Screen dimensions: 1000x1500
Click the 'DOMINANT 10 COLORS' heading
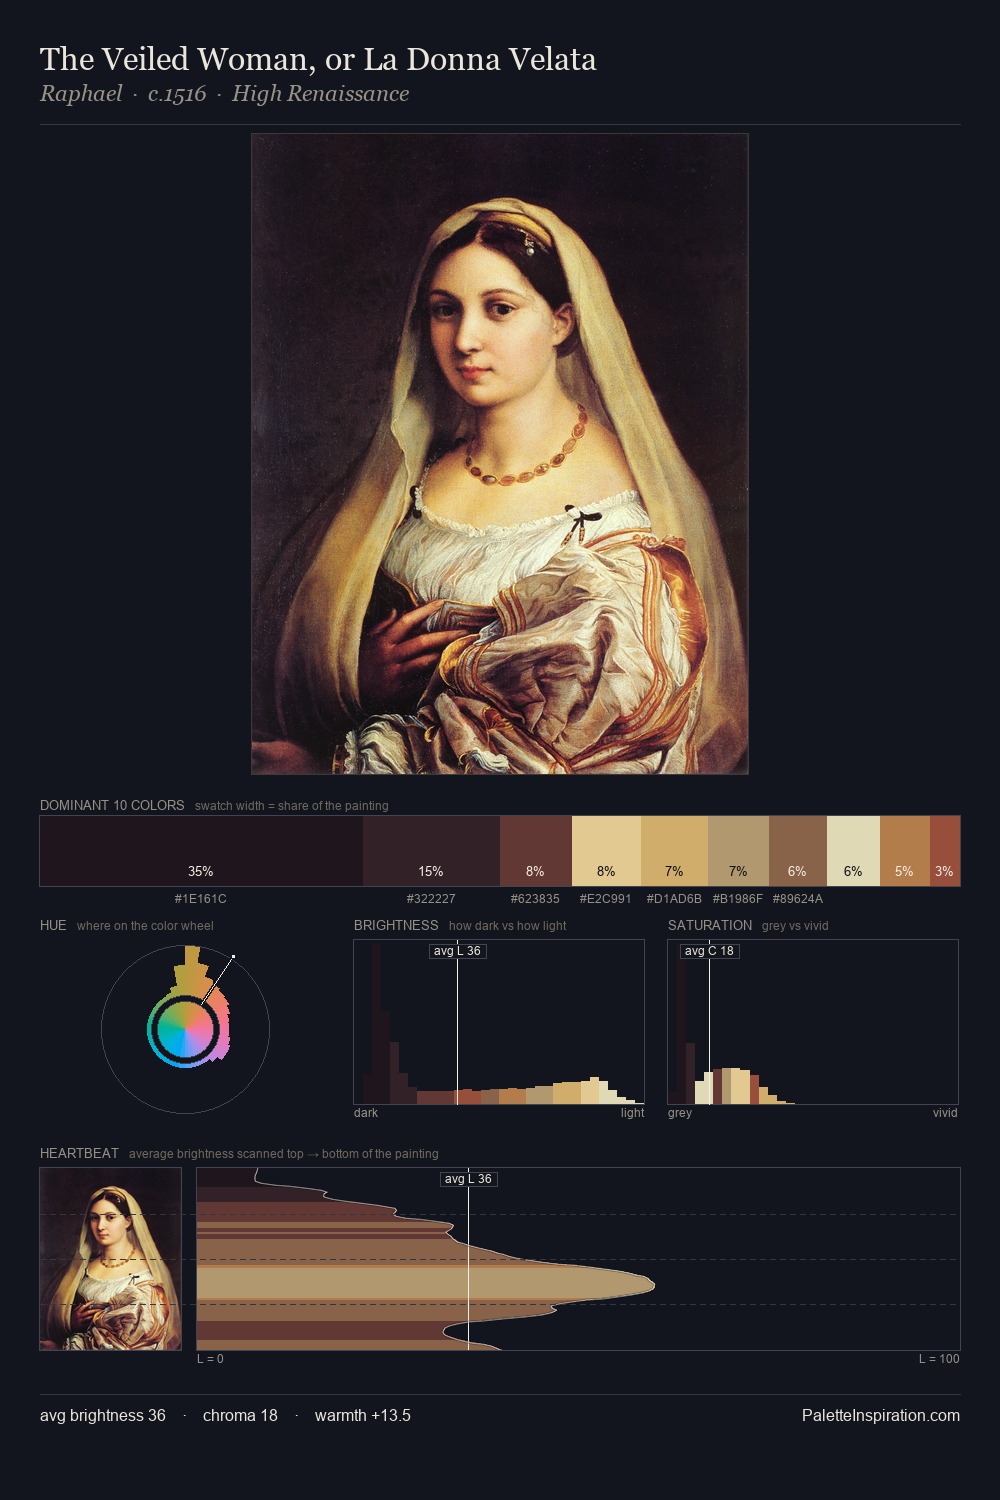tap(112, 805)
